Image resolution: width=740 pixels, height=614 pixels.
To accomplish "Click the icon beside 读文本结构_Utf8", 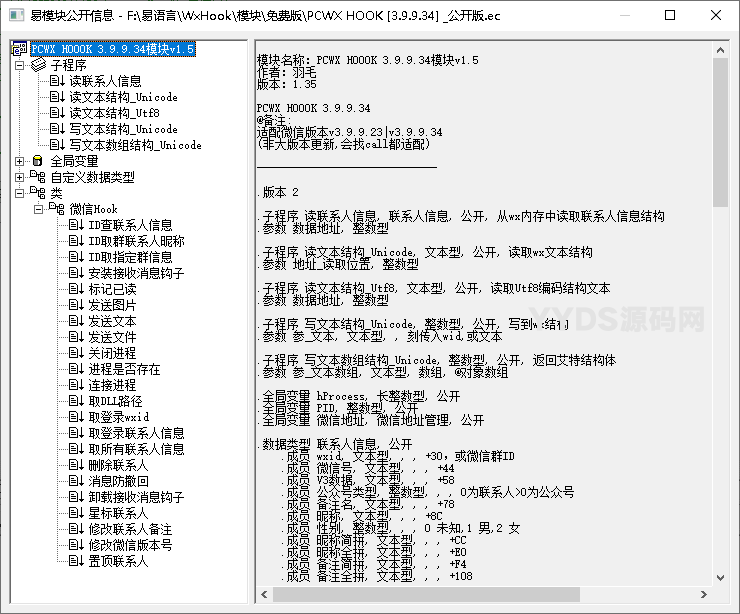I will [x=57, y=113].
